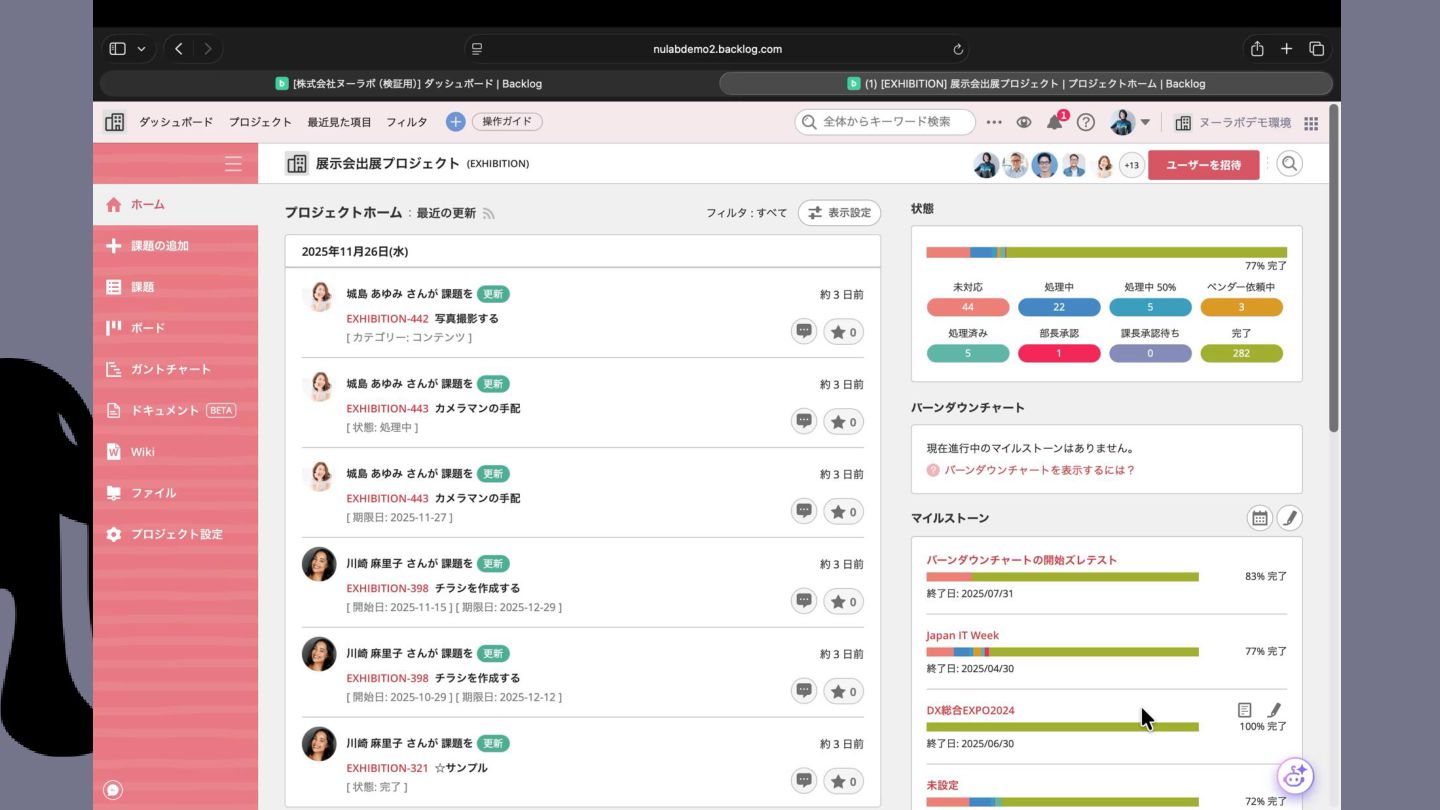
Task: Click the Backlog logo icon in header
Action: [115, 122]
